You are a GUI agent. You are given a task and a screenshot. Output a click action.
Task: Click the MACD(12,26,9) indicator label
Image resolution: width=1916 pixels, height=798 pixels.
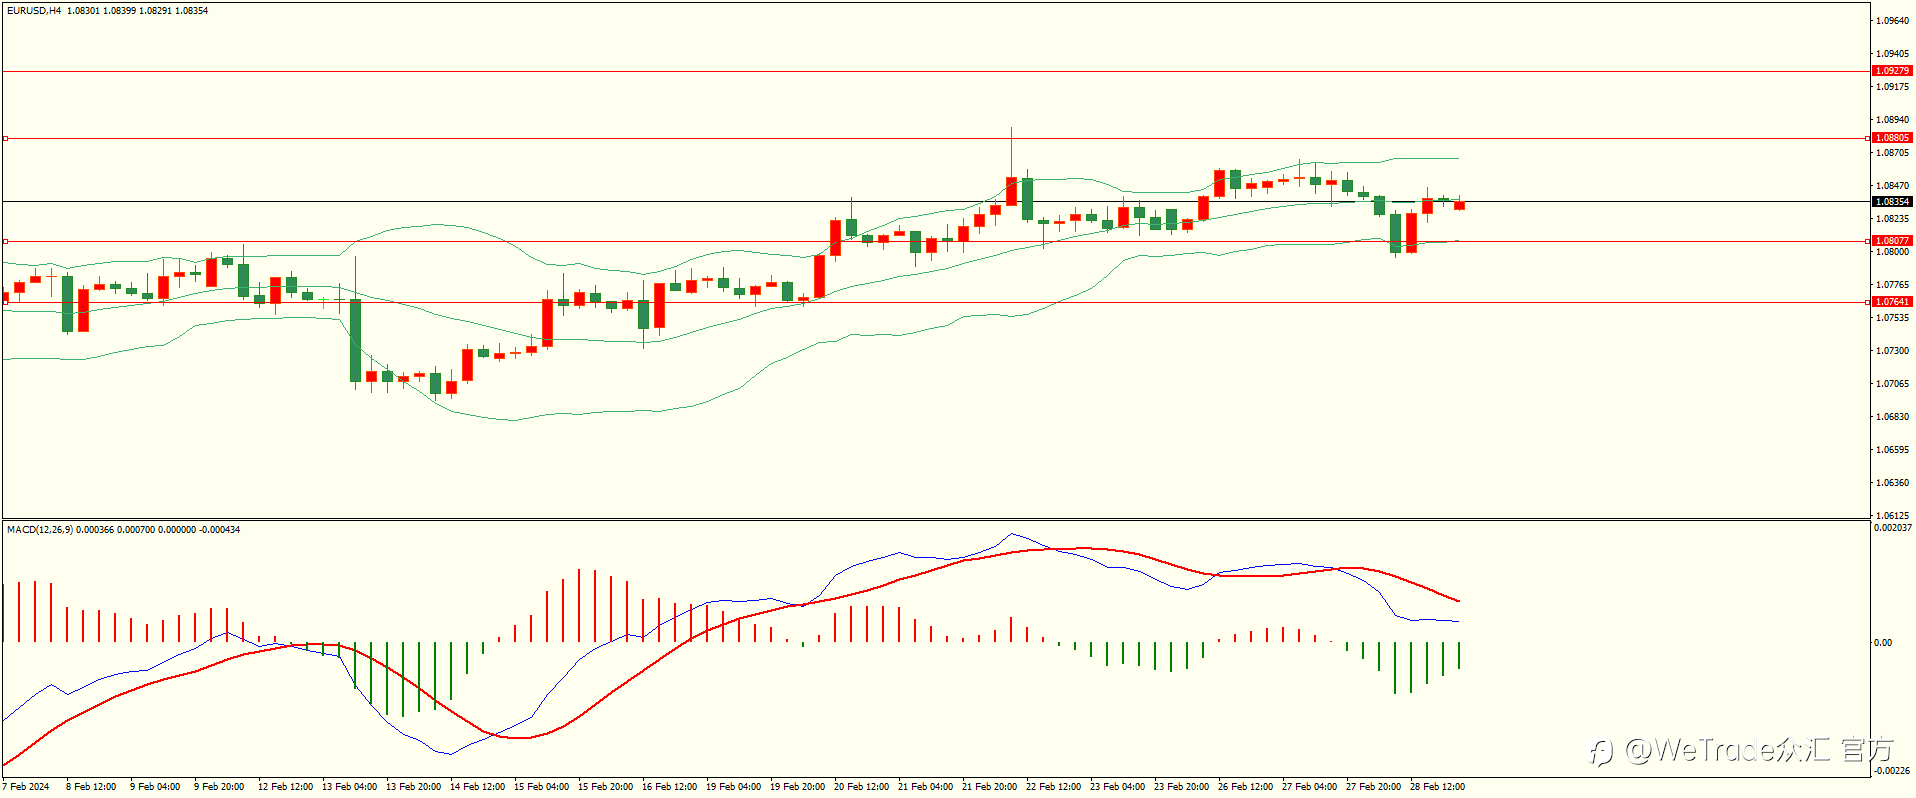point(39,530)
